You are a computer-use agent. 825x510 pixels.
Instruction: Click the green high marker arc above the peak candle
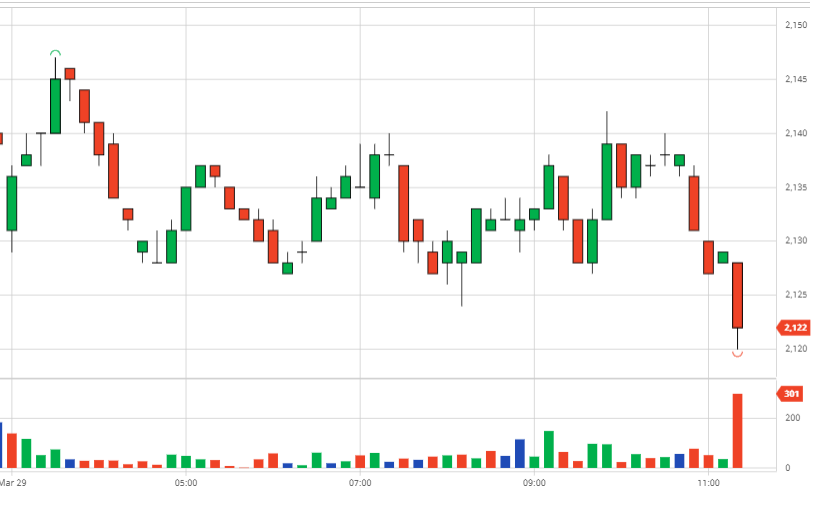click(55, 53)
